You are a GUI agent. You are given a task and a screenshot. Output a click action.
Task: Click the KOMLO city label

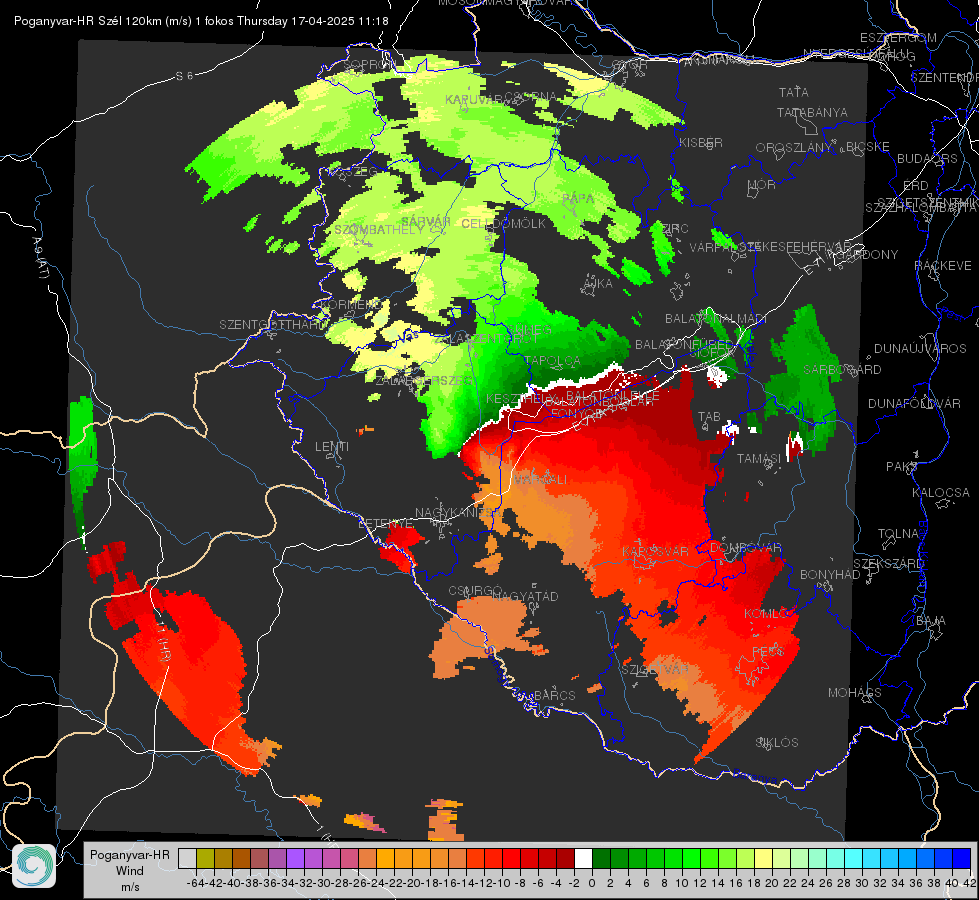(x=766, y=614)
